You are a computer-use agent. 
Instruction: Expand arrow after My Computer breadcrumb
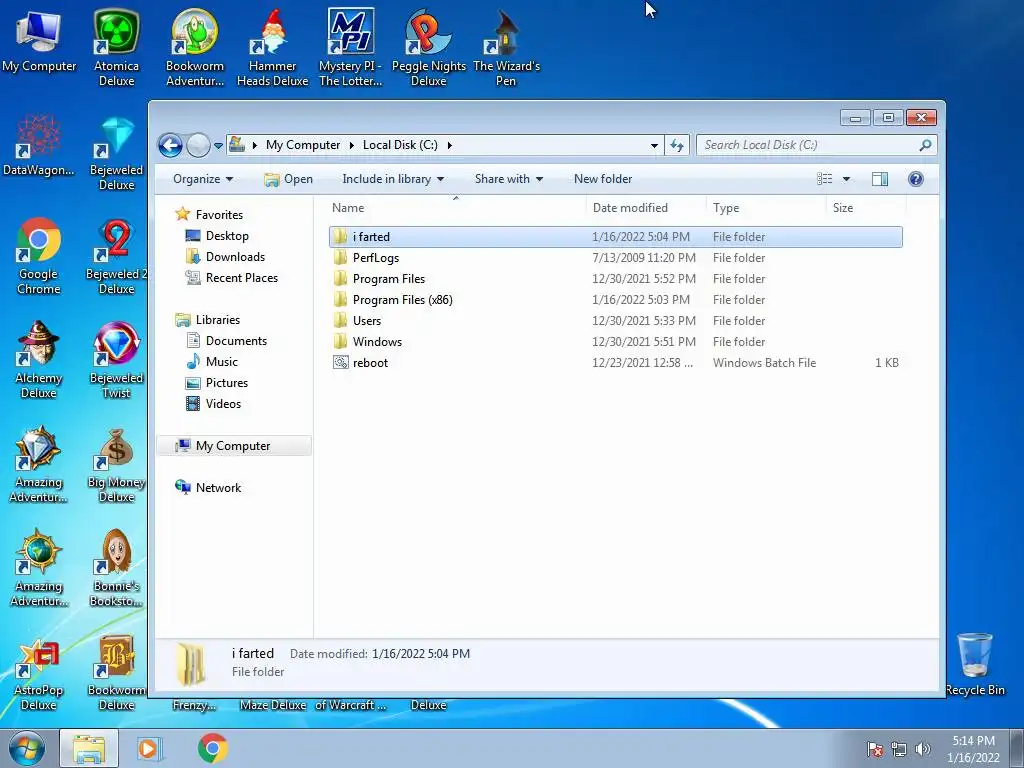[x=351, y=145]
